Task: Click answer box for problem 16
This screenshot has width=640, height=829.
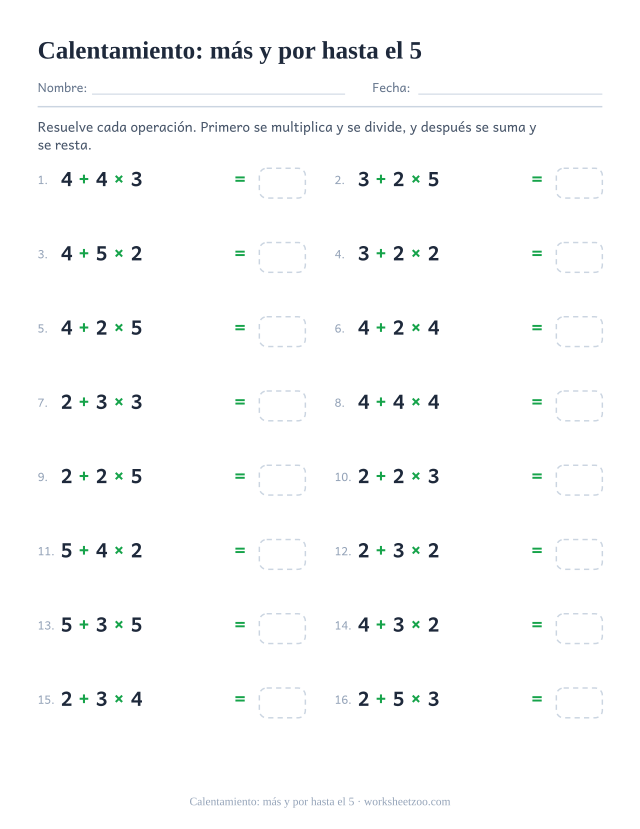Action: point(579,703)
